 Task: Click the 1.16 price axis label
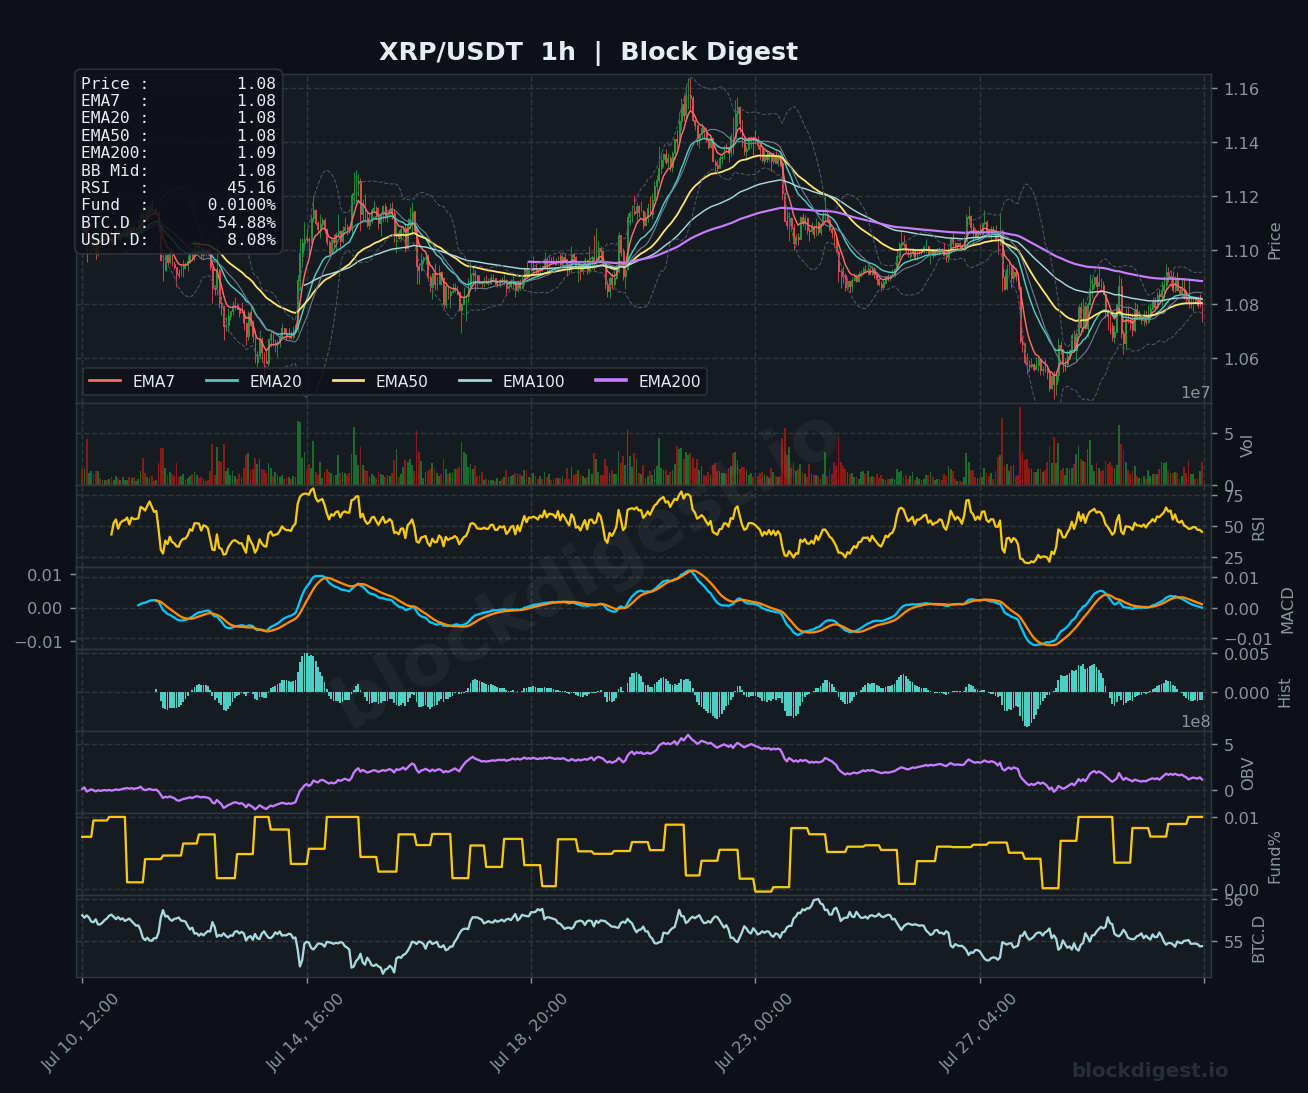[x=1241, y=90]
